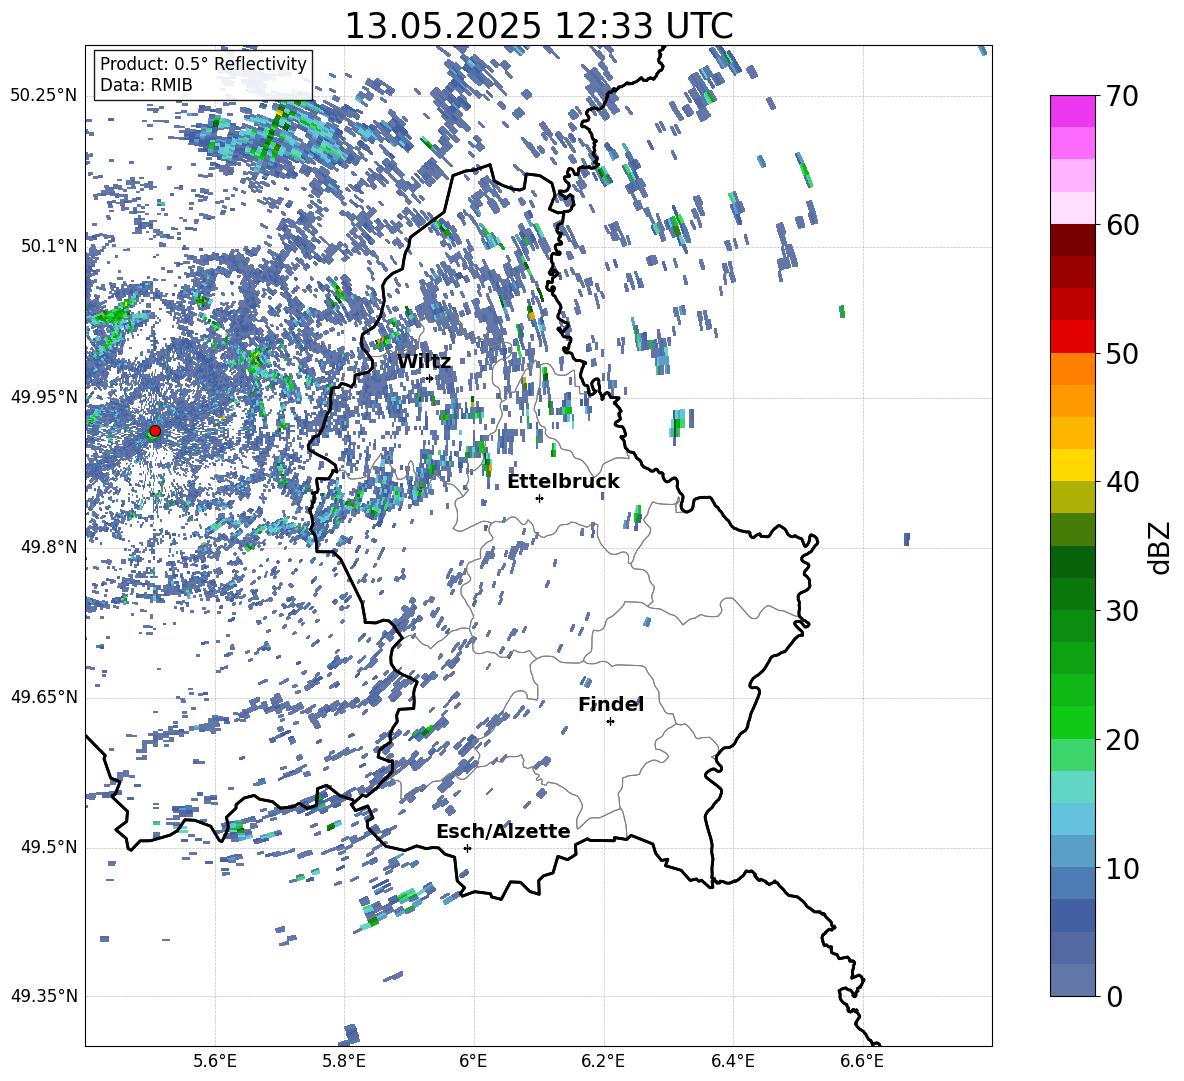
Task: Click the Ettelbruck station cross marker
Action: [x=539, y=498]
